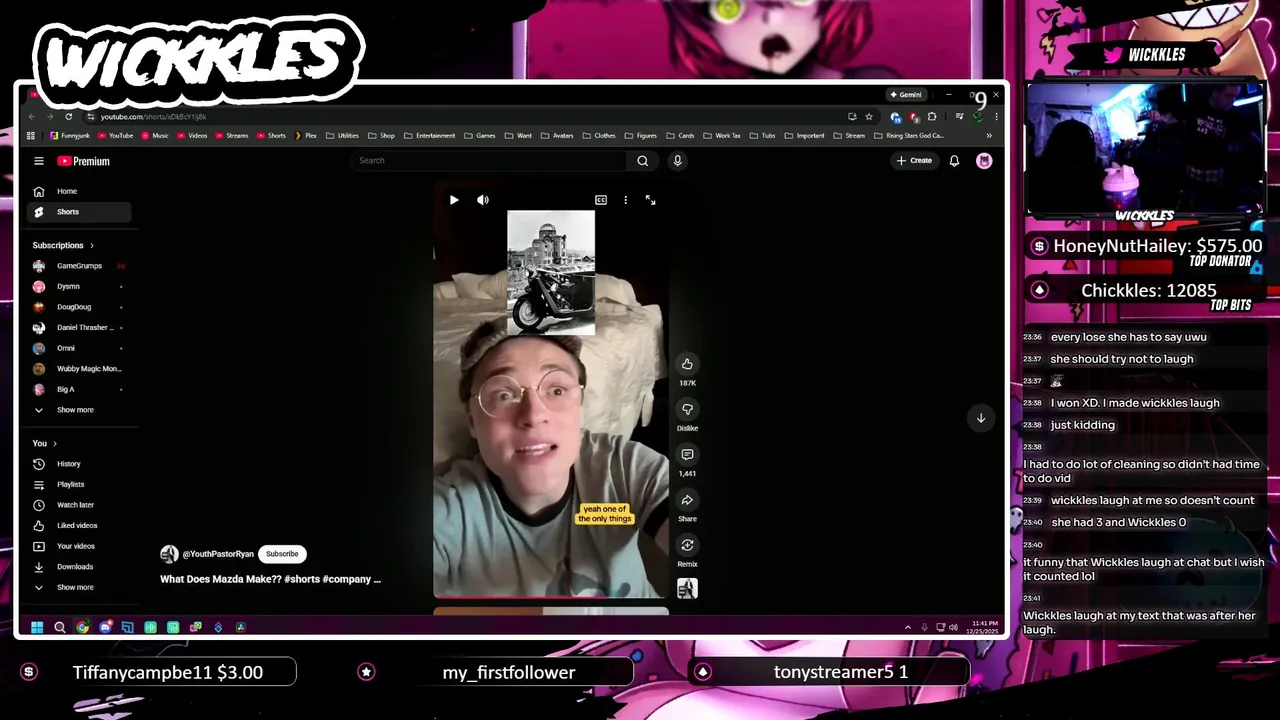
Task: Open Watch later
Action: tap(79, 505)
